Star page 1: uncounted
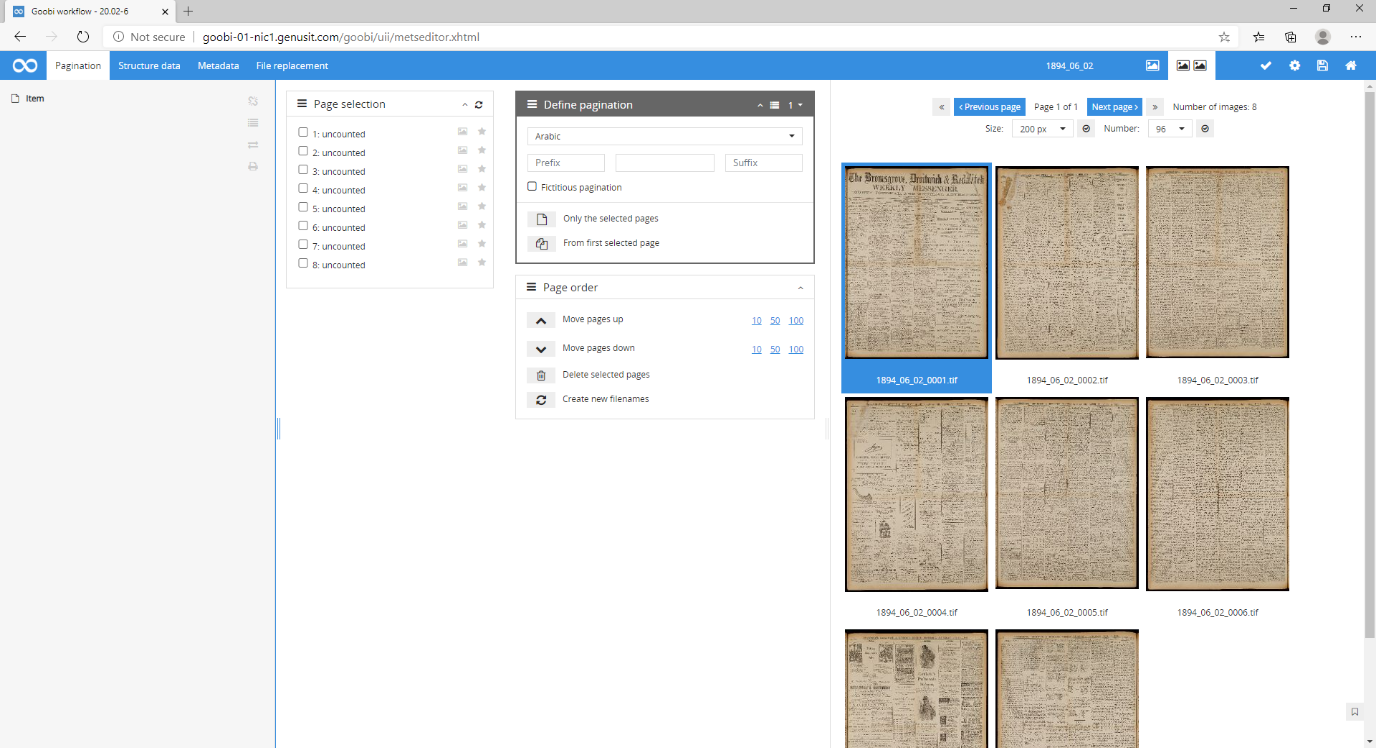Image resolution: width=1376 pixels, height=748 pixels. click(x=481, y=132)
